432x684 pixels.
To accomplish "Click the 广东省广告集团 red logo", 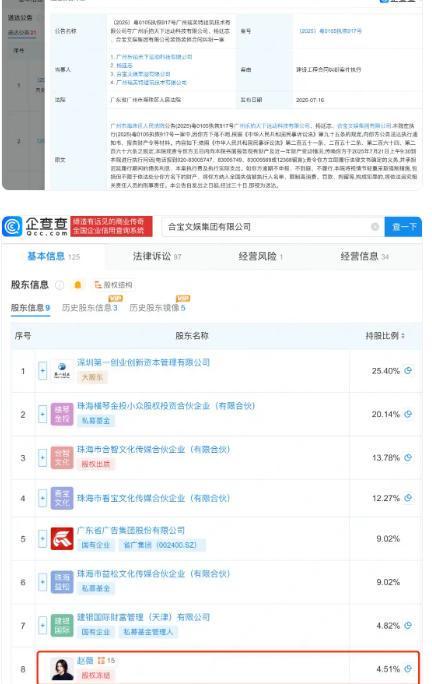I will click(x=62, y=539).
